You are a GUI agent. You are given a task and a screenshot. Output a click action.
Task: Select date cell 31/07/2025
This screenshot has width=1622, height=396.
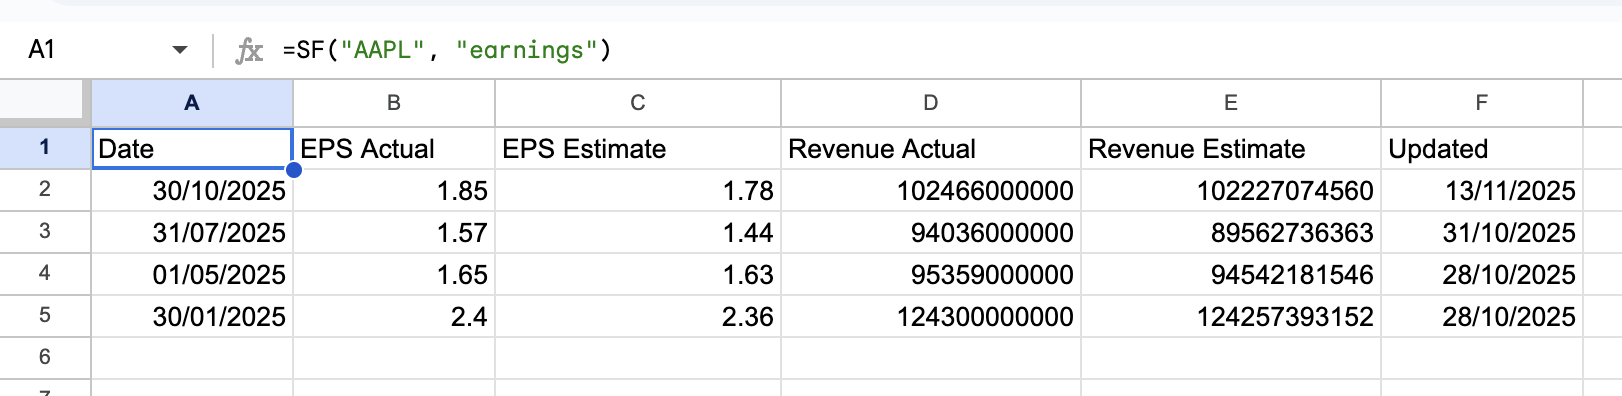(192, 232)
